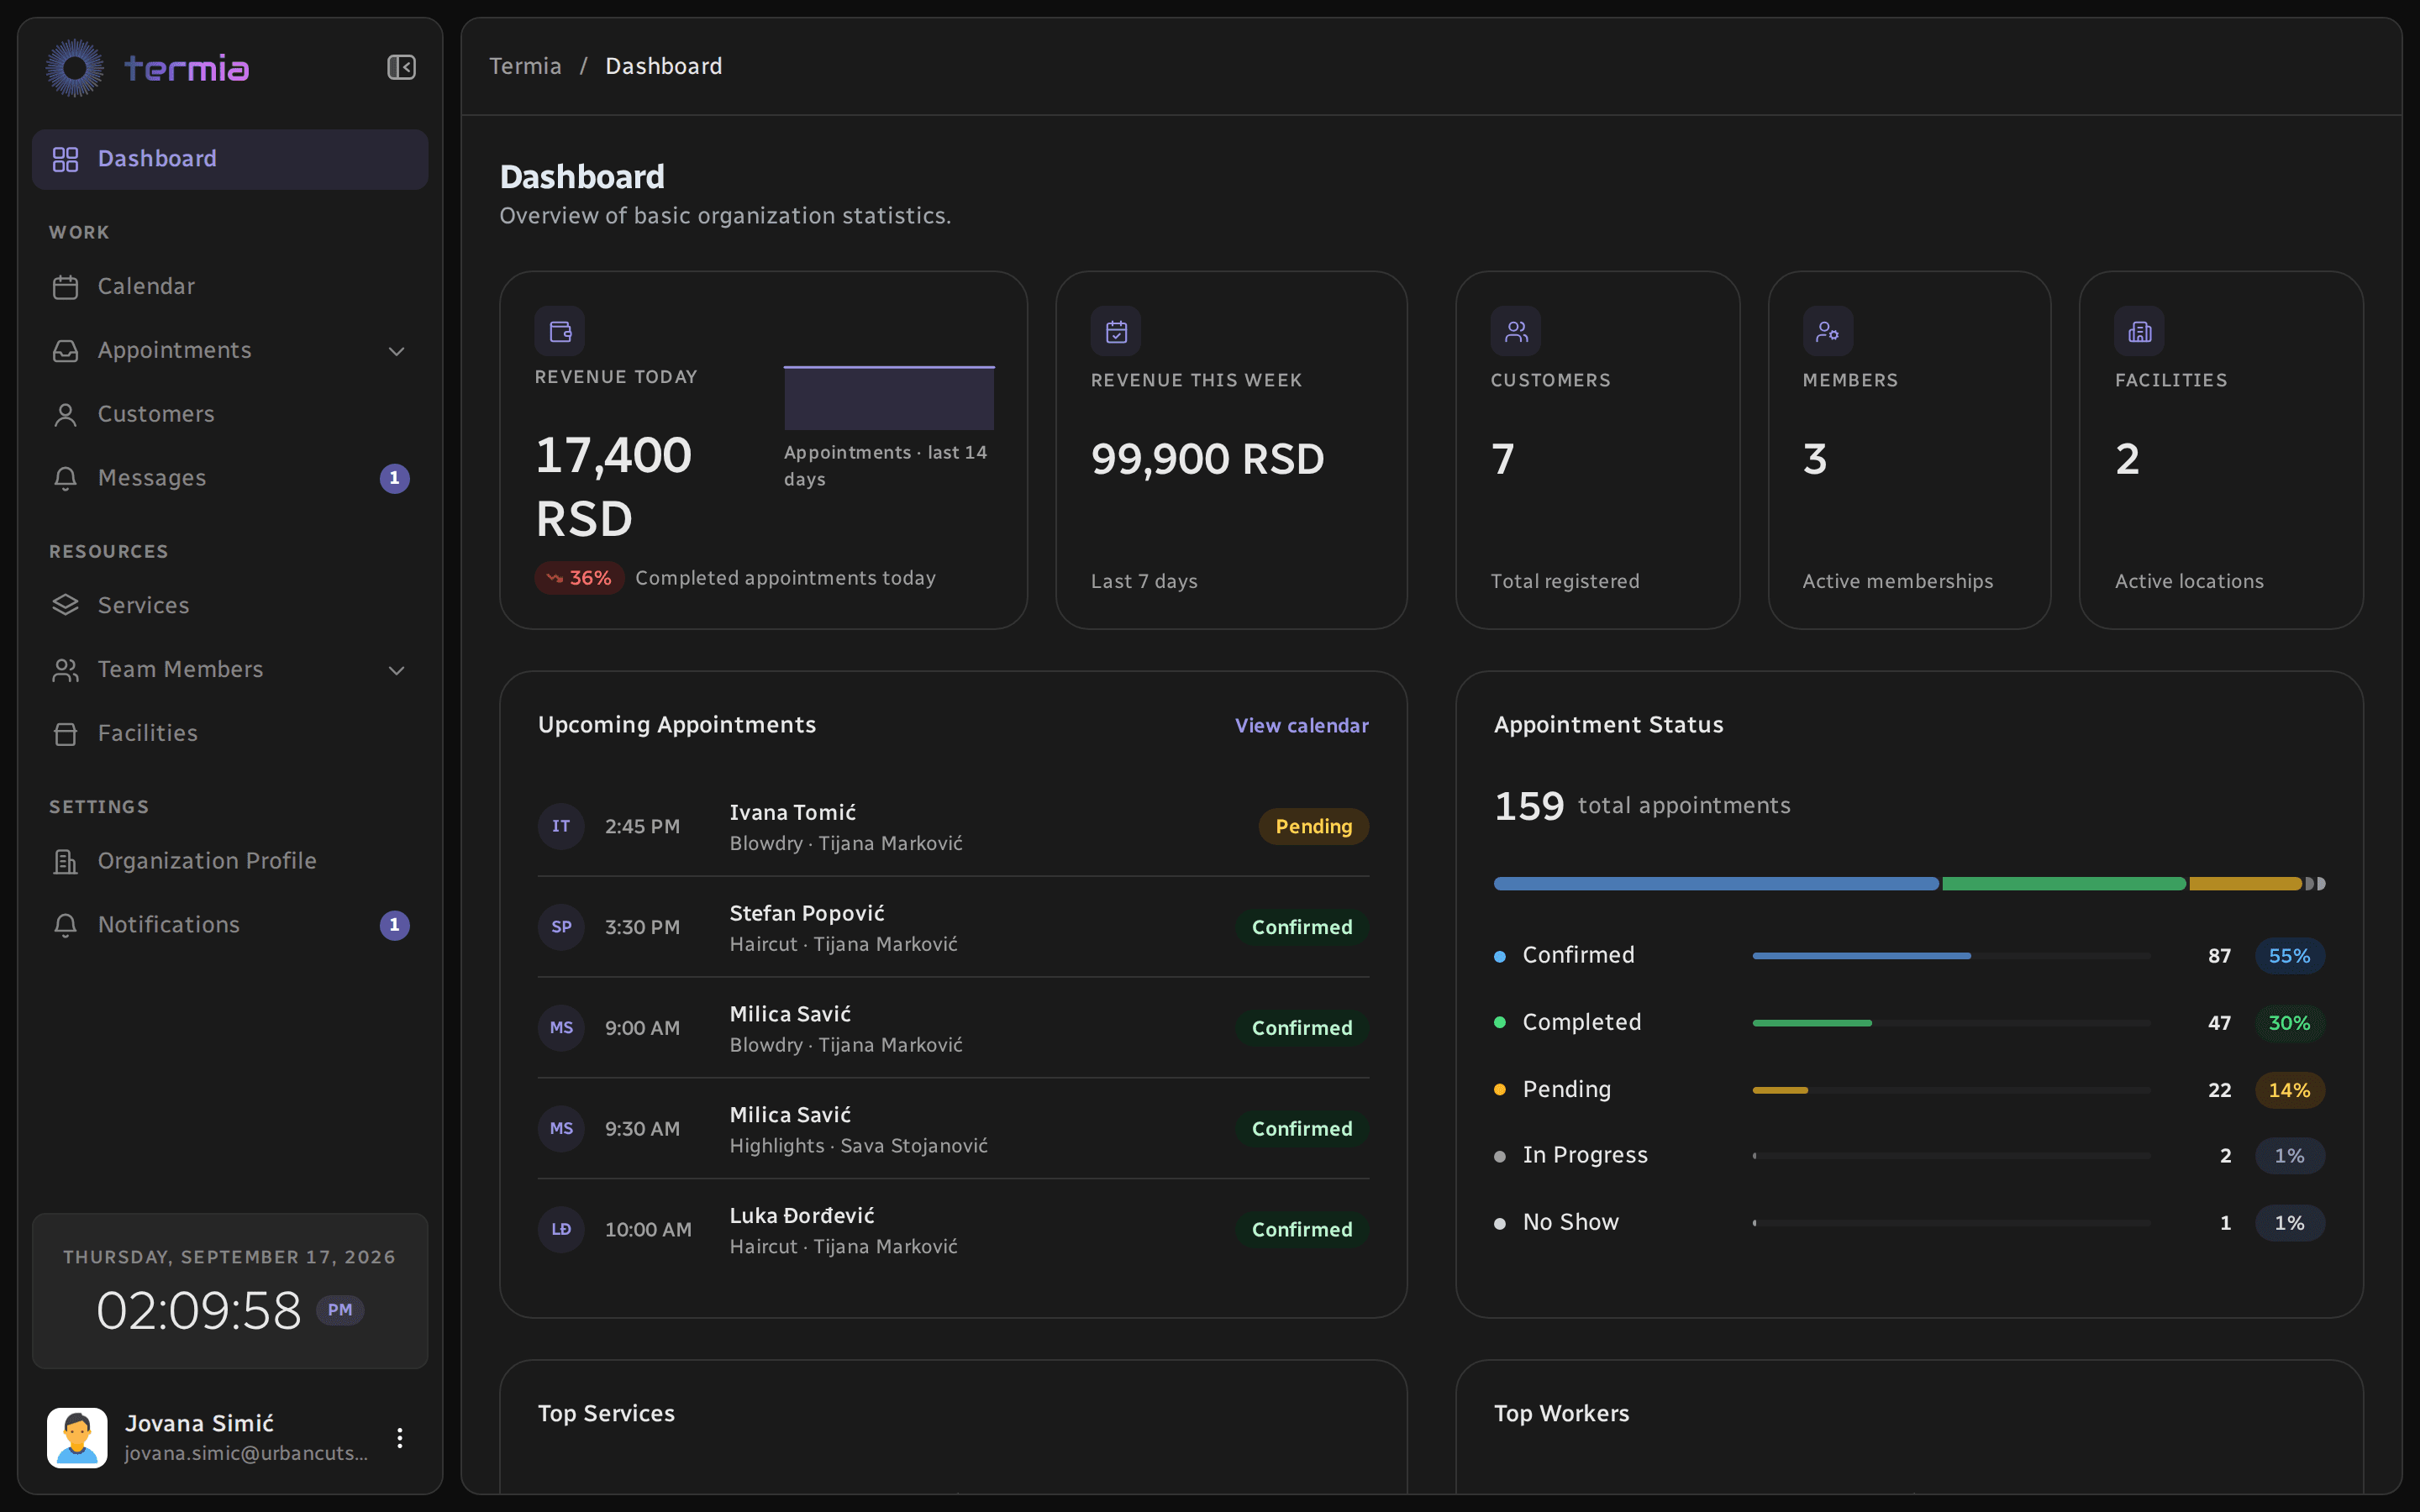
Task: Click the 02:09:58 clock display
Action: (199, 1310)
